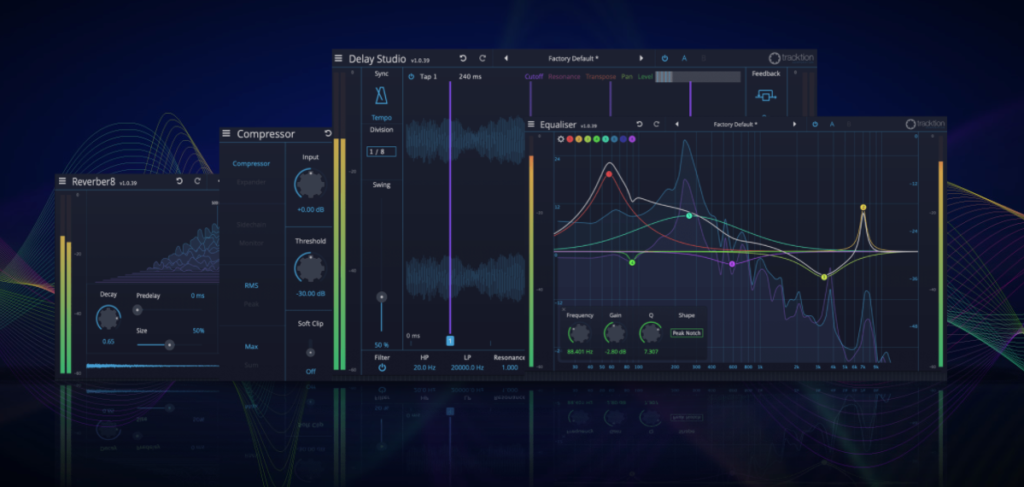Screen dimensions: 1024x487
Task: Open Delay Studio Factory Default preset name
Action: (573, 58)
